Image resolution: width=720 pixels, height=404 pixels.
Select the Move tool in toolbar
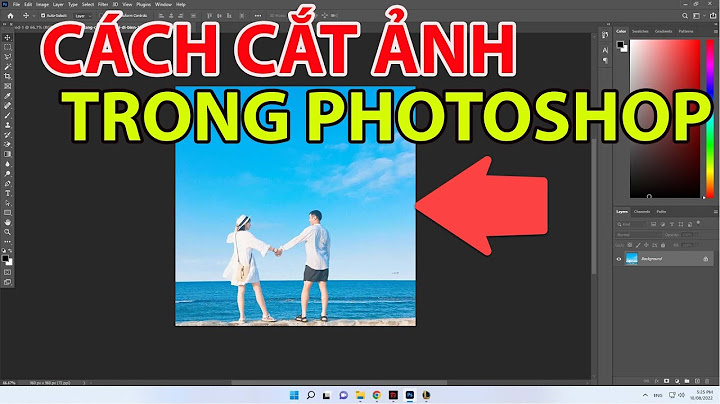[7, 38]
